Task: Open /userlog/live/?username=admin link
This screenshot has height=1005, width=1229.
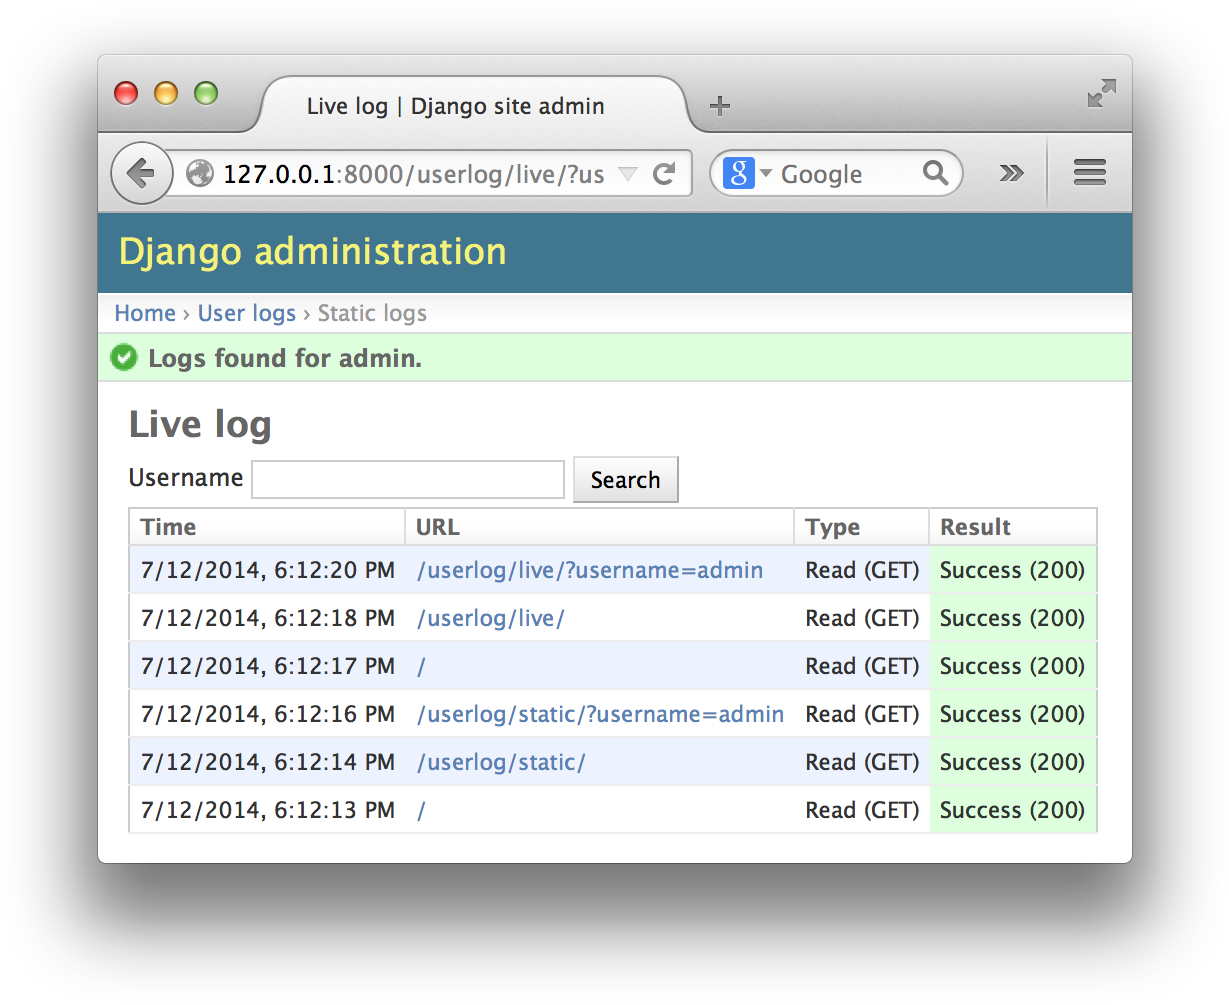Action: (x=590, y=570)
